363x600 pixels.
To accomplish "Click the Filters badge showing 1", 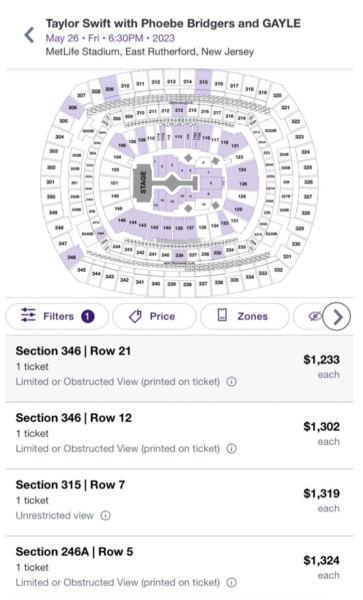I will (x=88, y=316).
